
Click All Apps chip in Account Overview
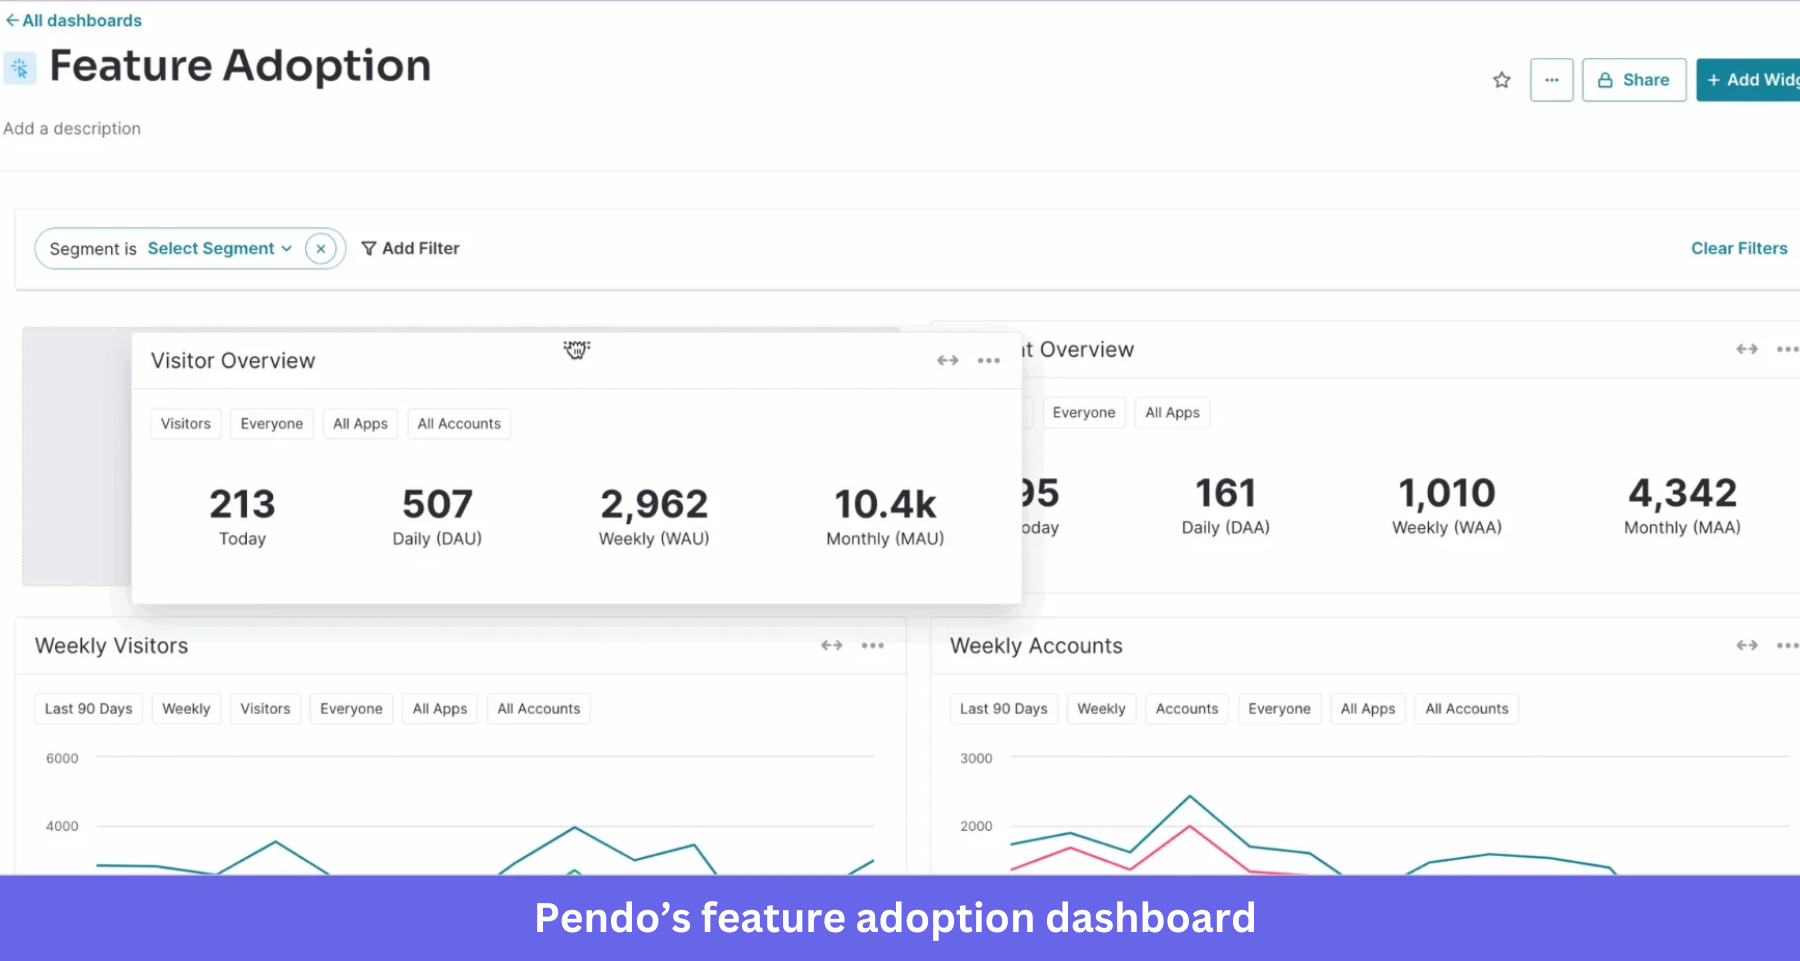[1172, 413]
